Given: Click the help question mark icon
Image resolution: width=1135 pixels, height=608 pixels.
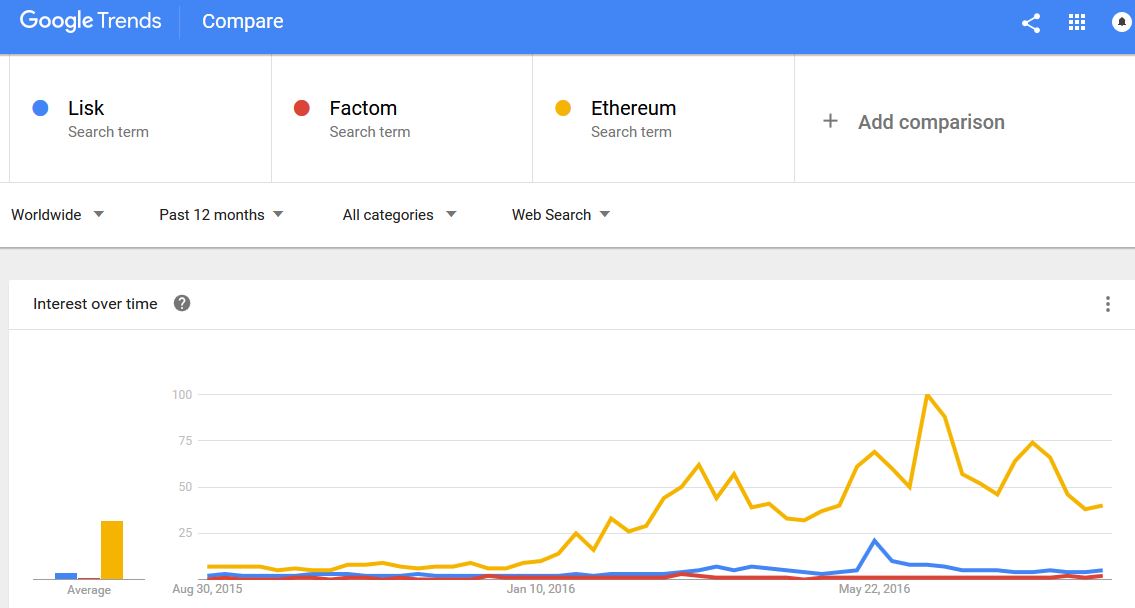Looking at the screenshot, I should coord(182,303).
